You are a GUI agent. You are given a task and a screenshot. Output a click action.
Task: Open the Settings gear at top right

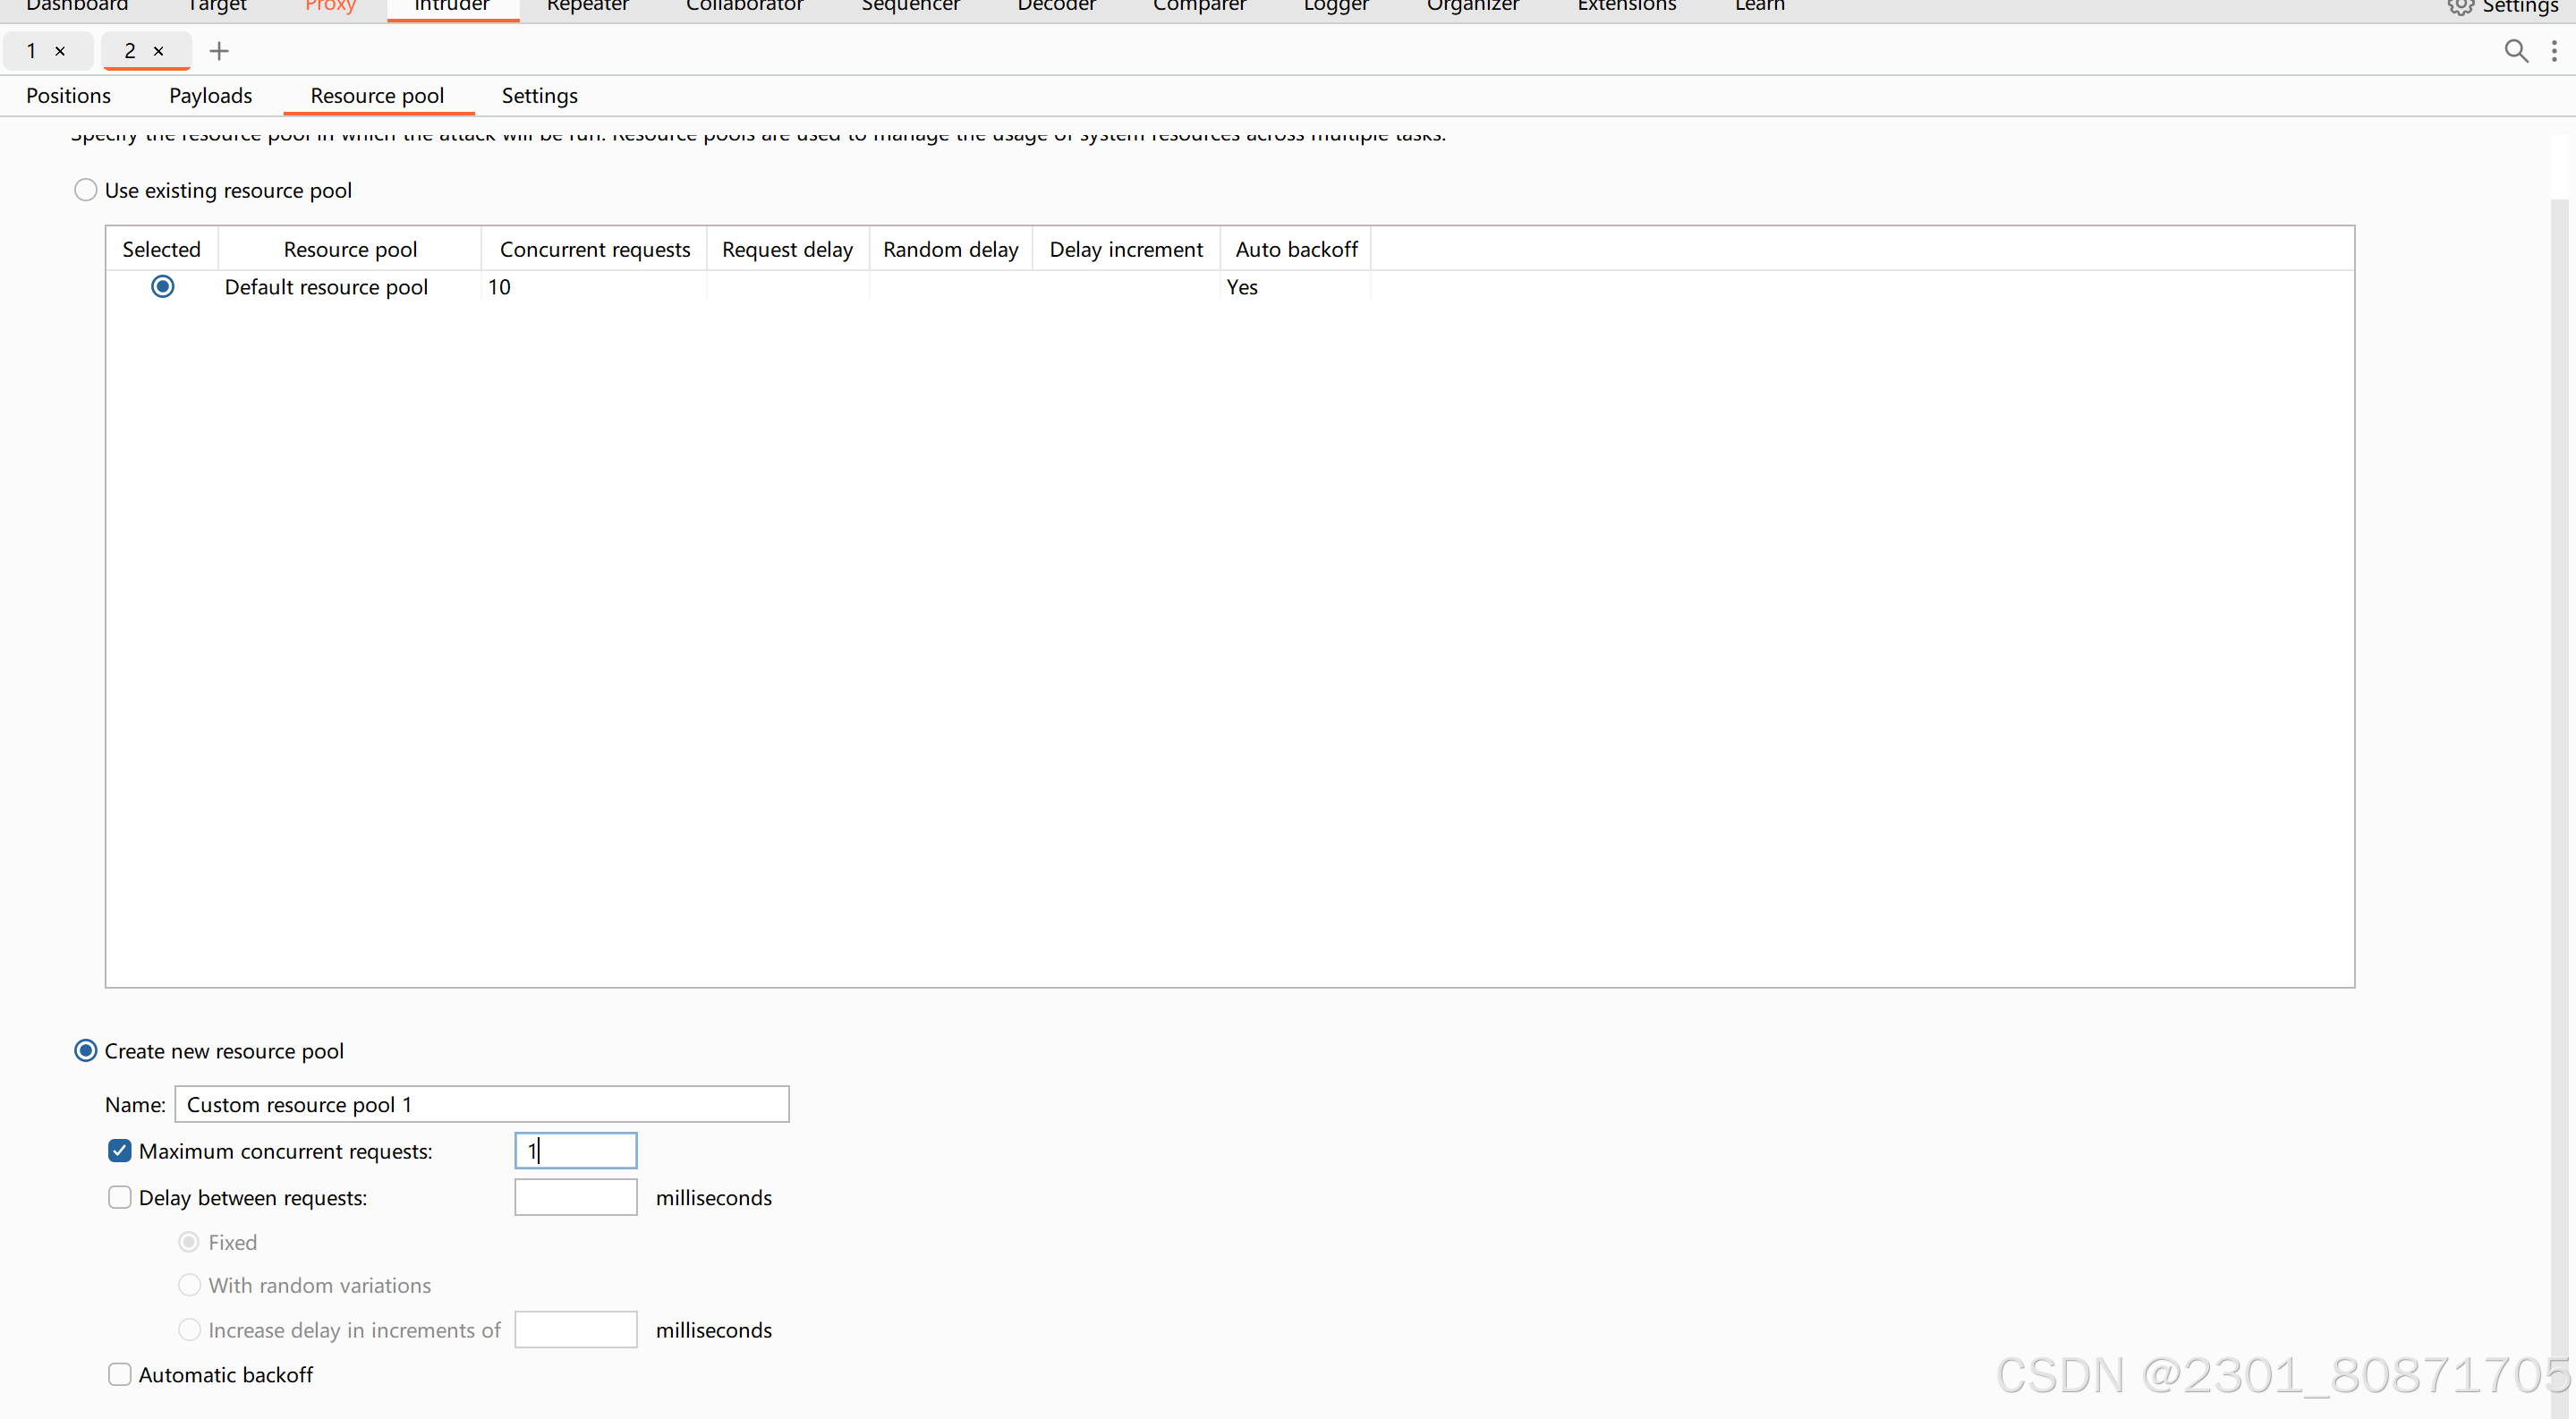point(2503,8)
